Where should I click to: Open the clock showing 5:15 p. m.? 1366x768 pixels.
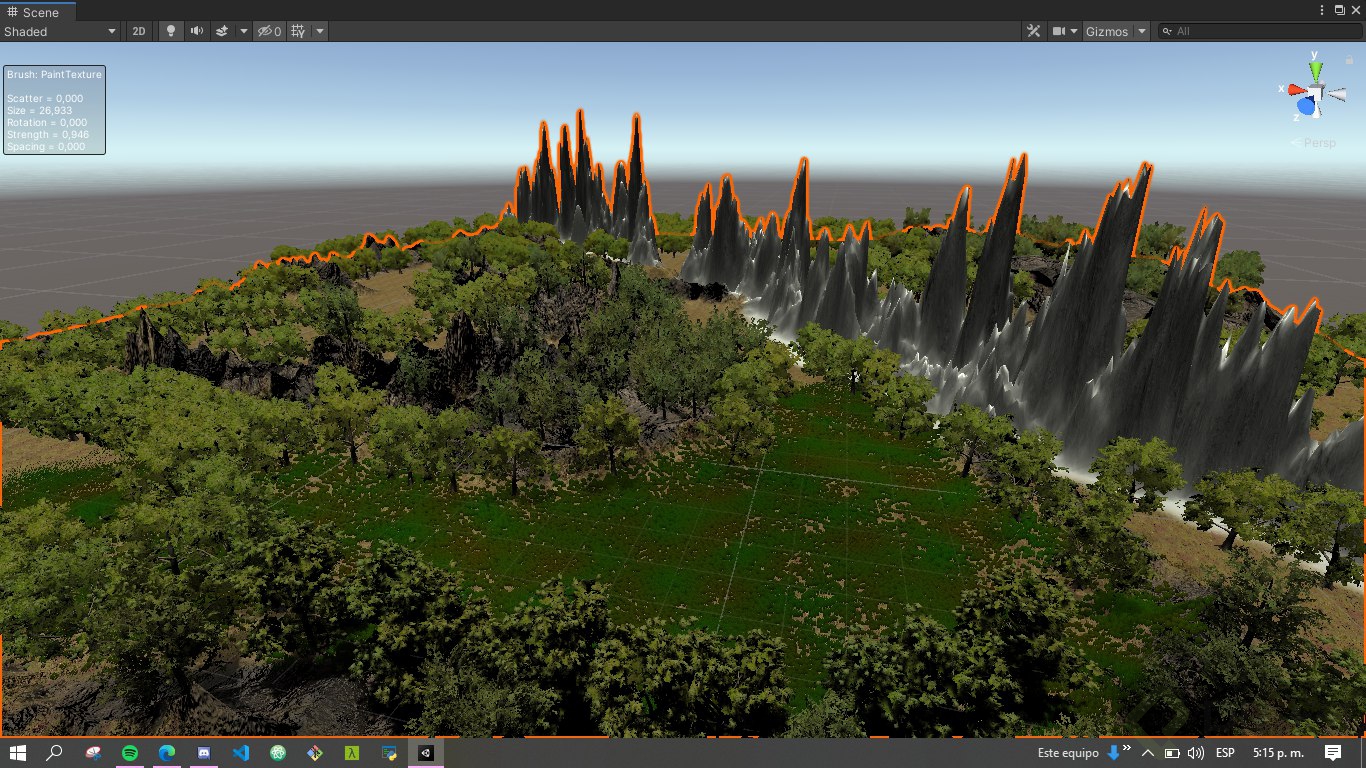pos(1277,753)
